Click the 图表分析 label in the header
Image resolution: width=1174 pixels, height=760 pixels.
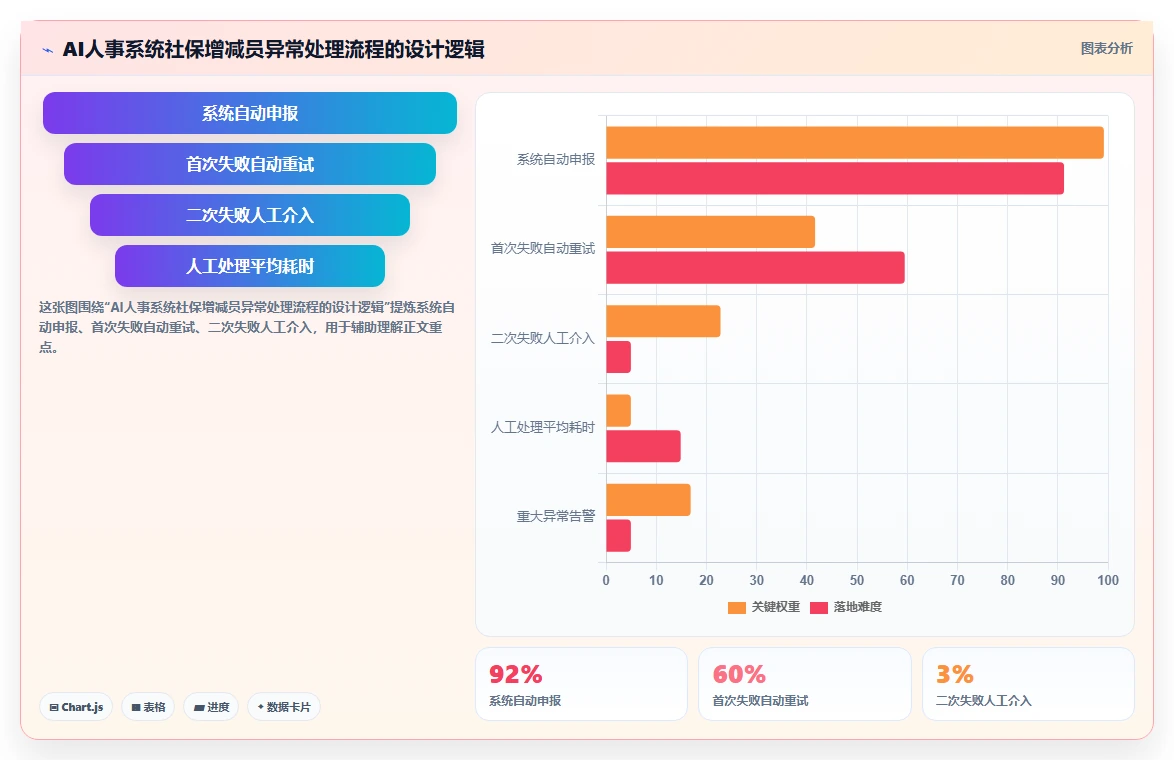pyautogui.click(x=1106, y=49)
